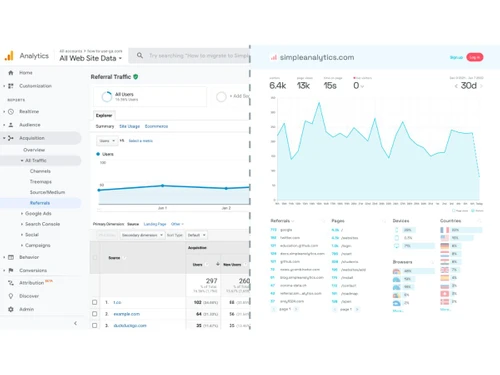Click the Jun 1 data point on Users chart
The height and width of the screenshot is (375, 500).
click(x=162, y=186)
